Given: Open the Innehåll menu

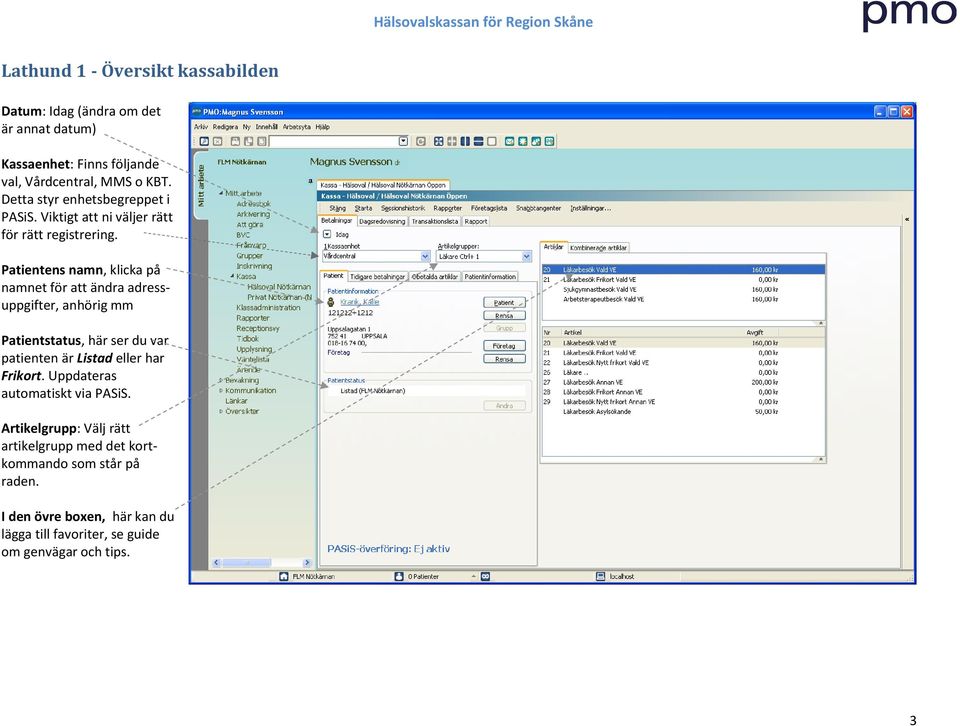Looking at the screenshot, I should point(266,127).
